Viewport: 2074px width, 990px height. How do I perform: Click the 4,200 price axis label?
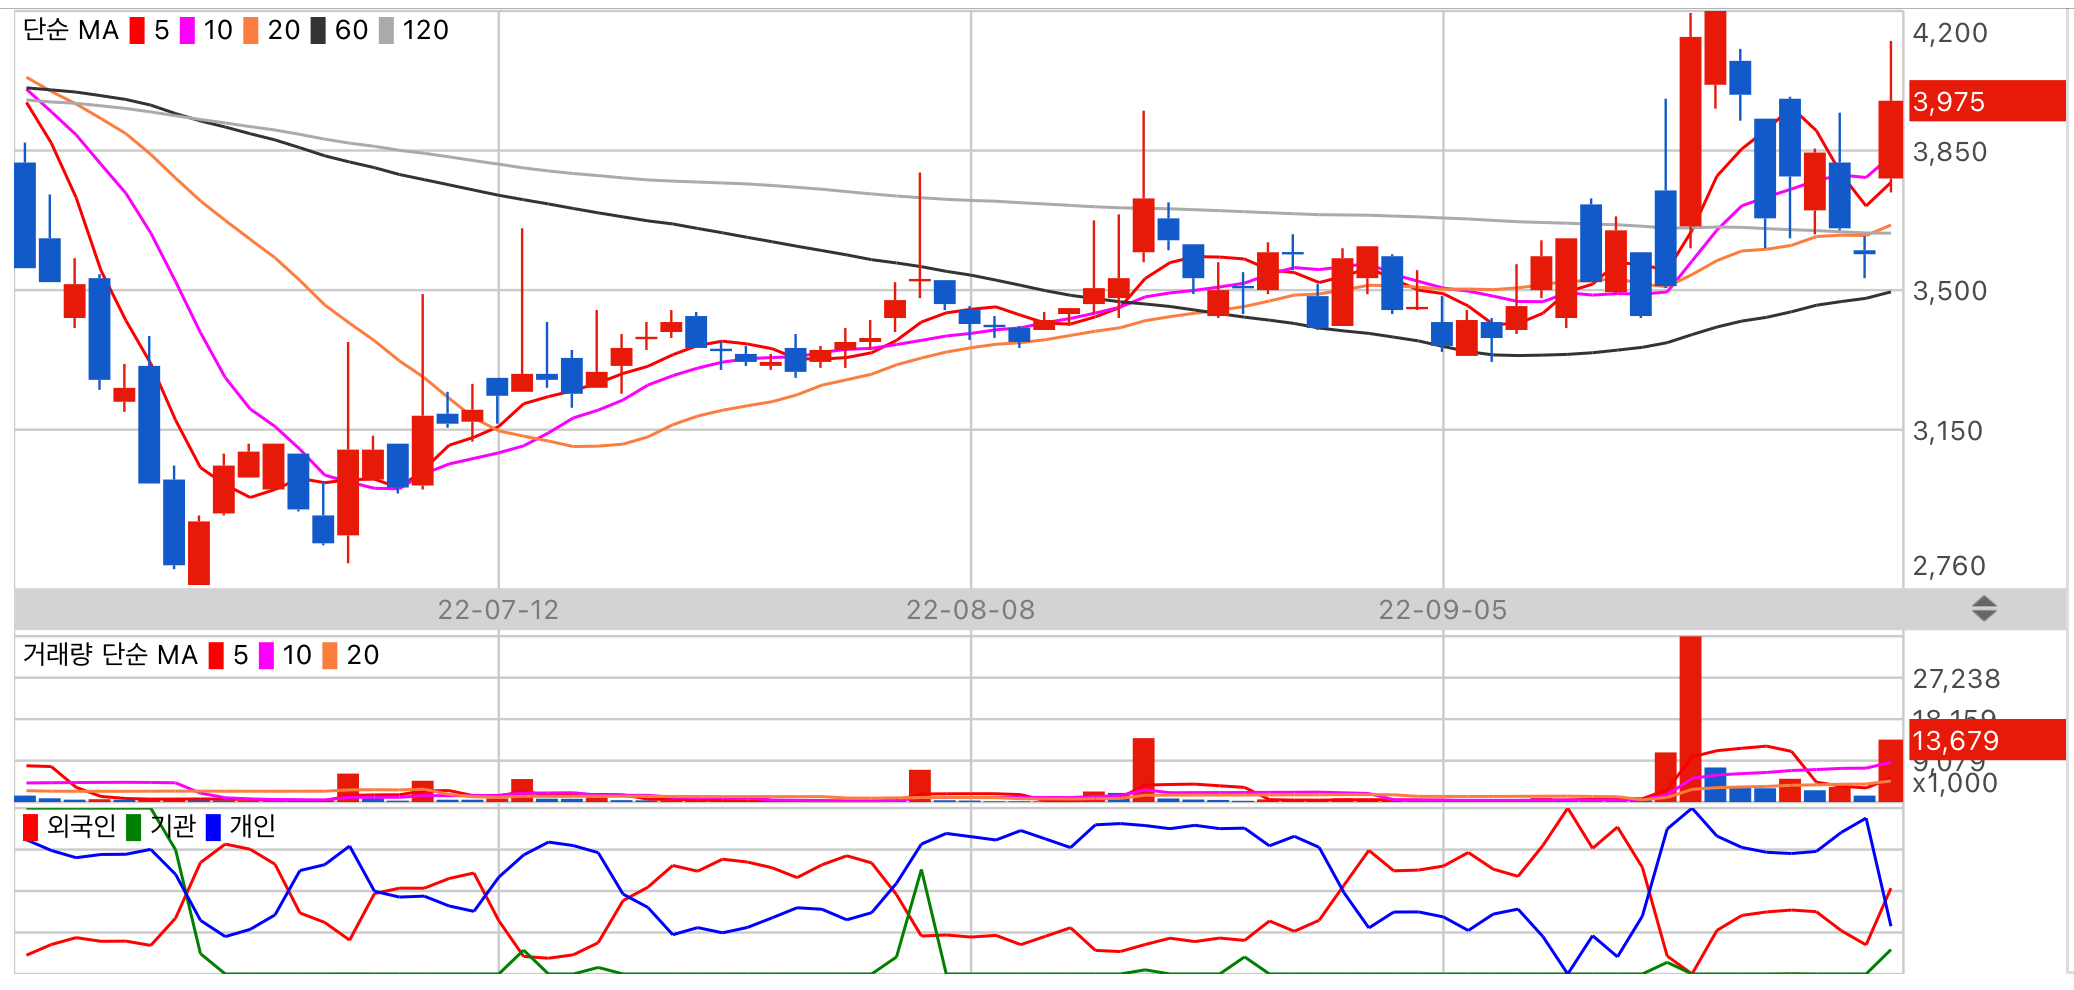pyautogui.click(x=1950, y=33)
